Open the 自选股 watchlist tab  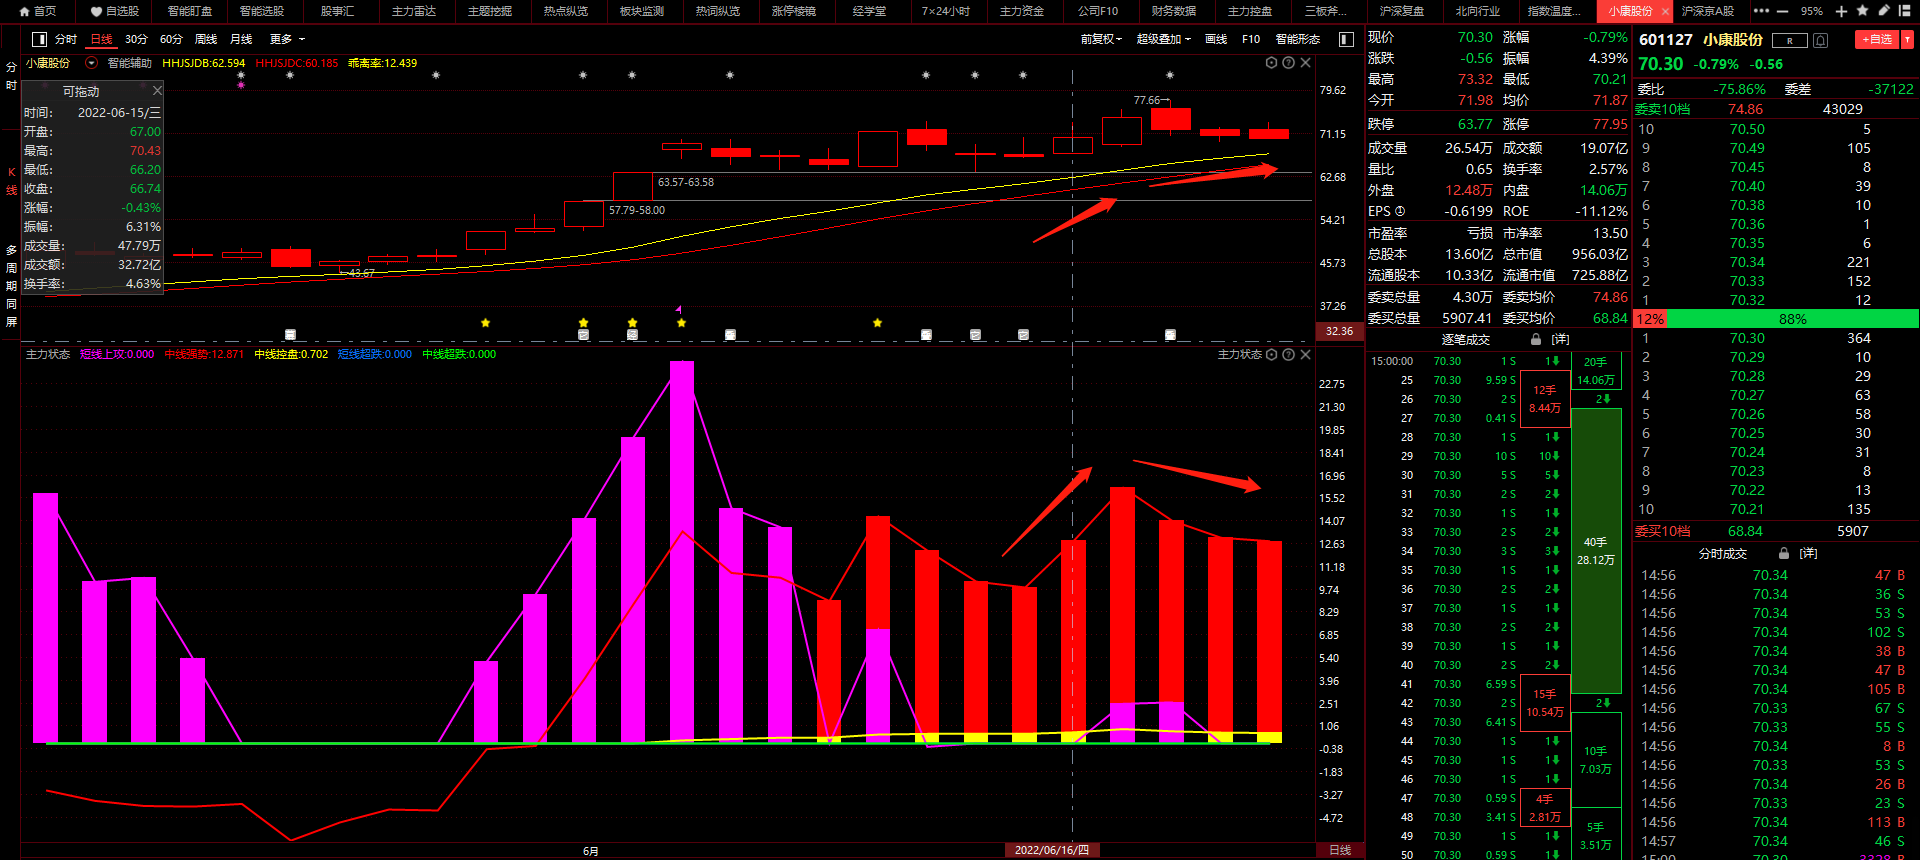(x=115, y=11)
